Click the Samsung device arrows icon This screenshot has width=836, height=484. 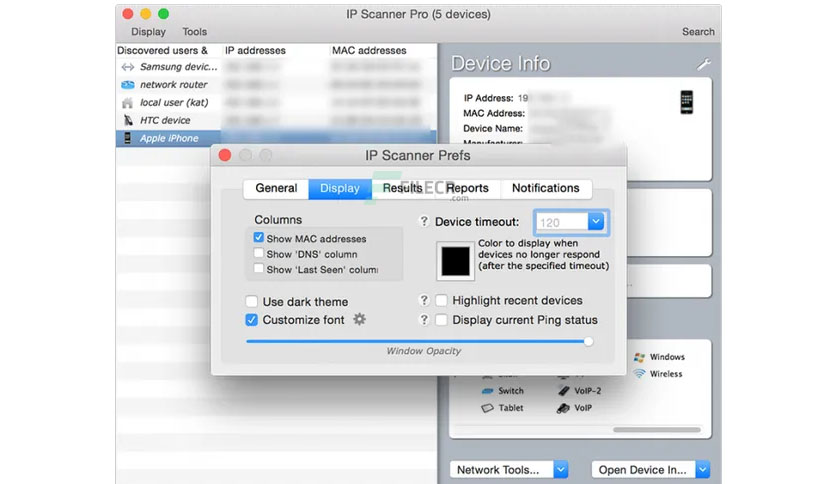pos(127,67)
